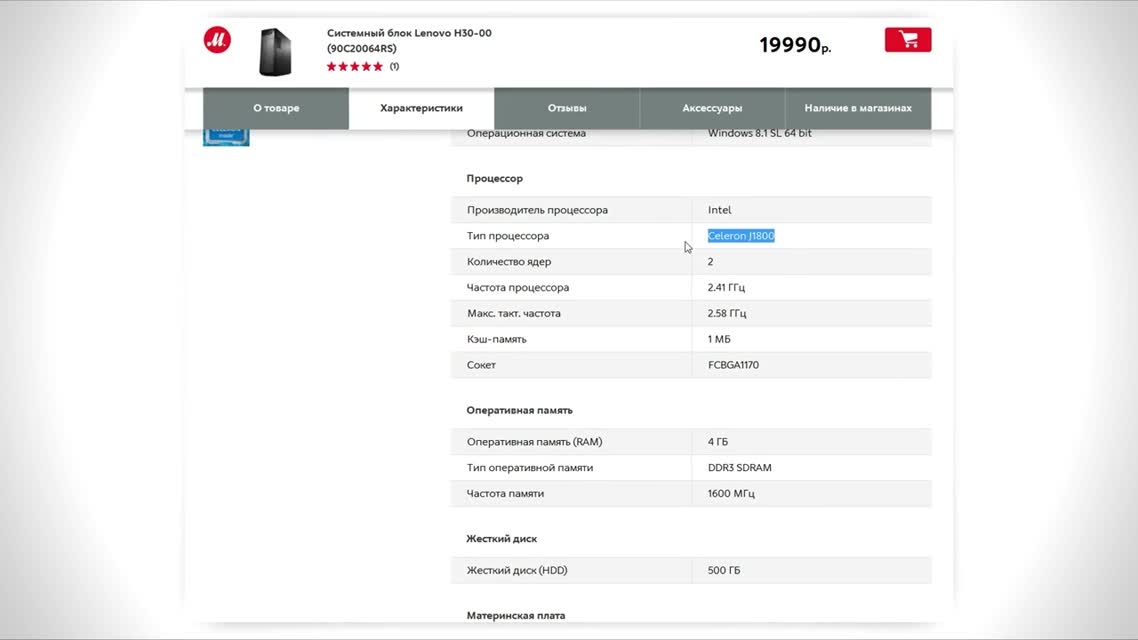Click the 4 ГБ value
1138x640 pixels.
[718, 442]
